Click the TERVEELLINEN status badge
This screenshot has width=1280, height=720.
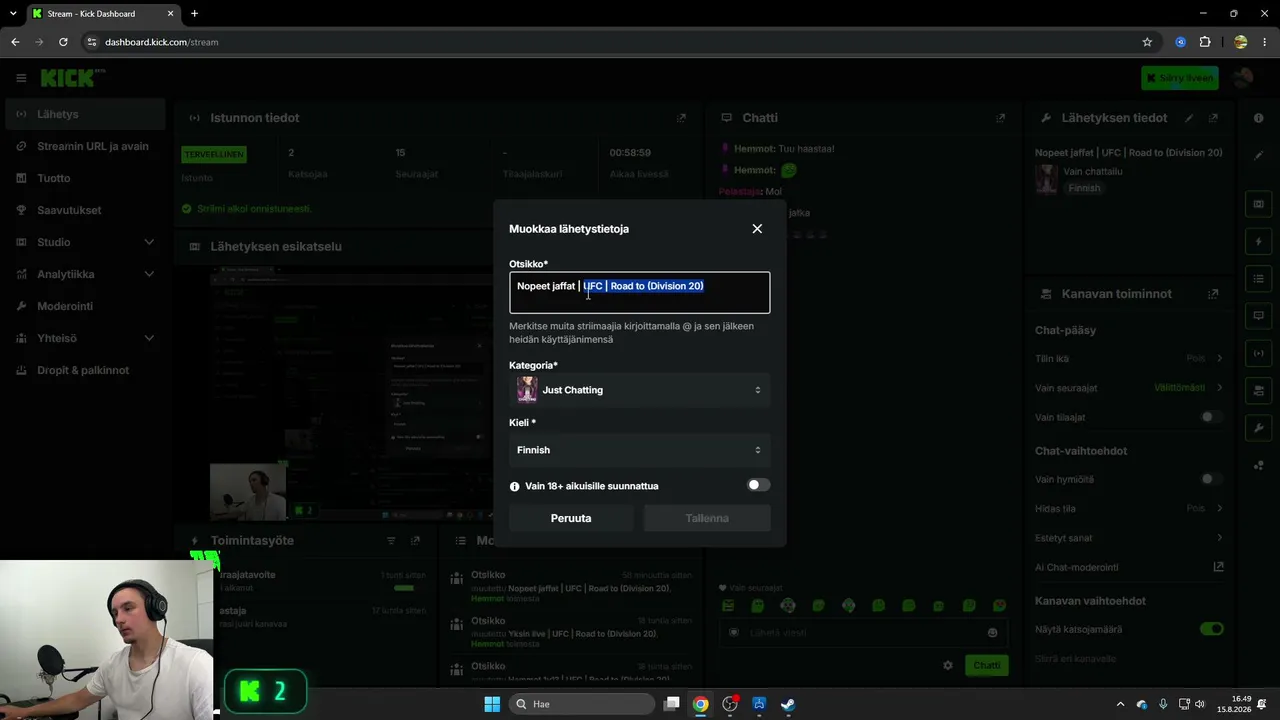[x=214, y=154]
